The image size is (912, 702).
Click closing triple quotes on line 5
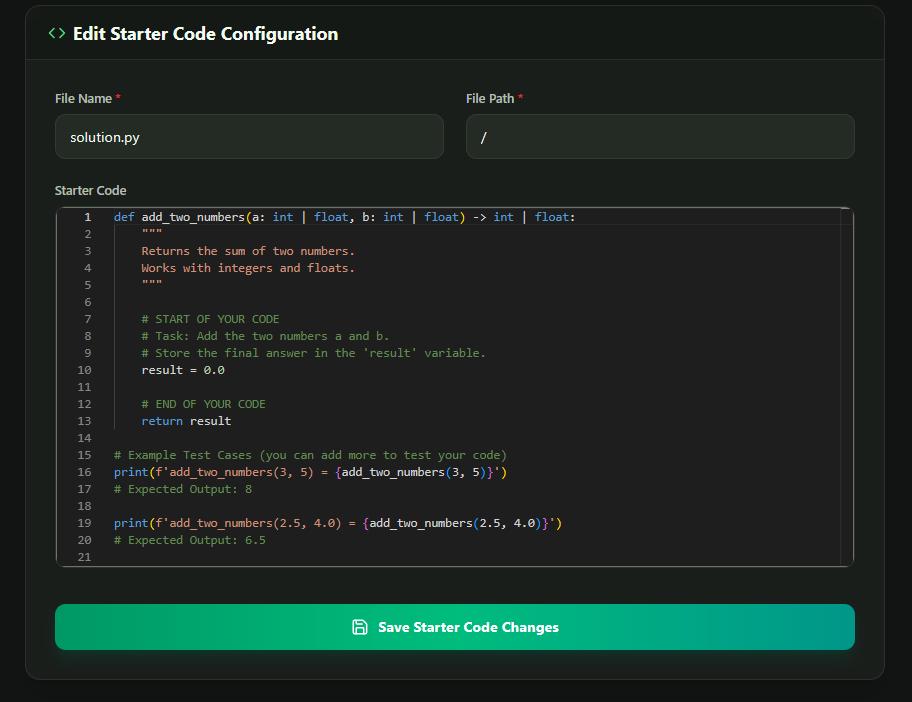coord(152,283)
